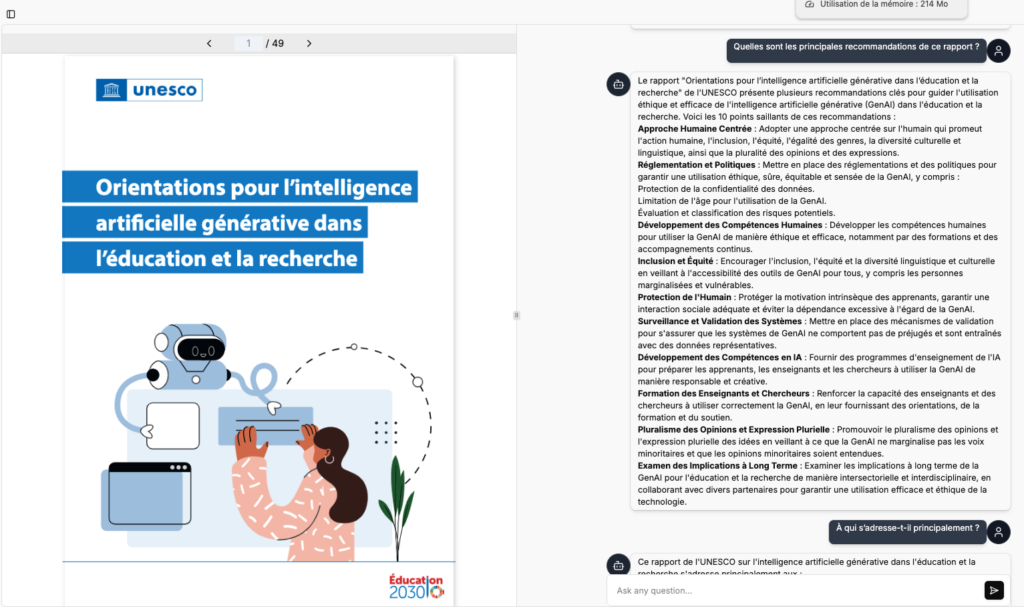Click the user avatar beside the recommandations question

[998, 51]
